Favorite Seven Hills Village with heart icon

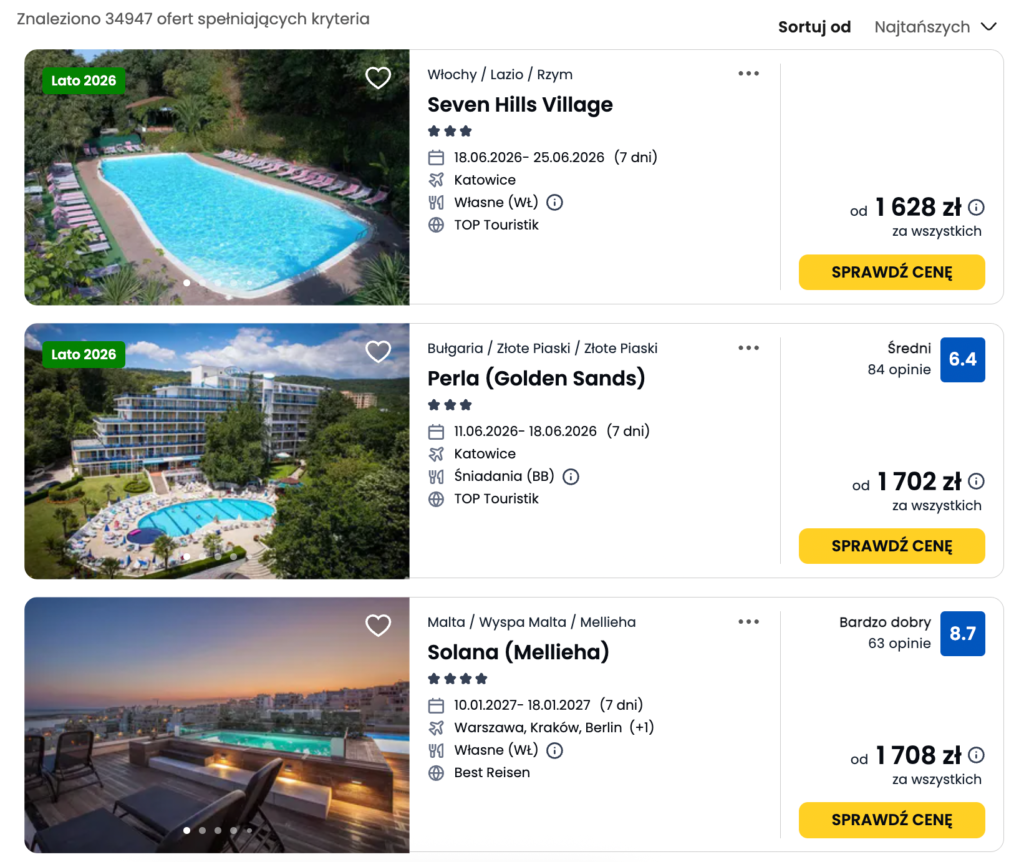pos(378,78)
